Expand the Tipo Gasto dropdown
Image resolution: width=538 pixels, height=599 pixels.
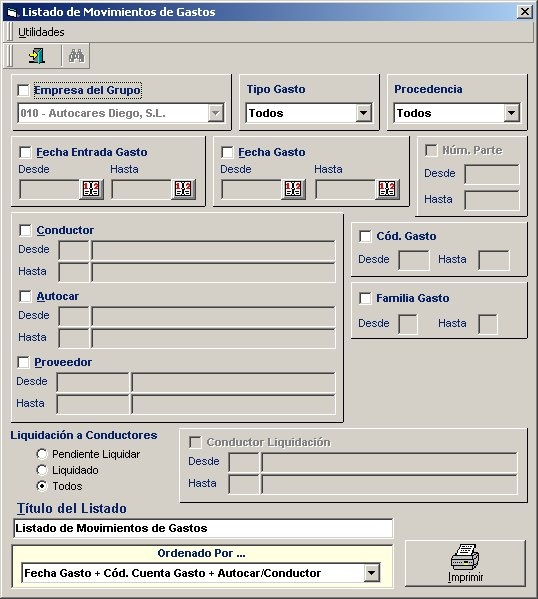pyautogui.click(x=364, y=113)
